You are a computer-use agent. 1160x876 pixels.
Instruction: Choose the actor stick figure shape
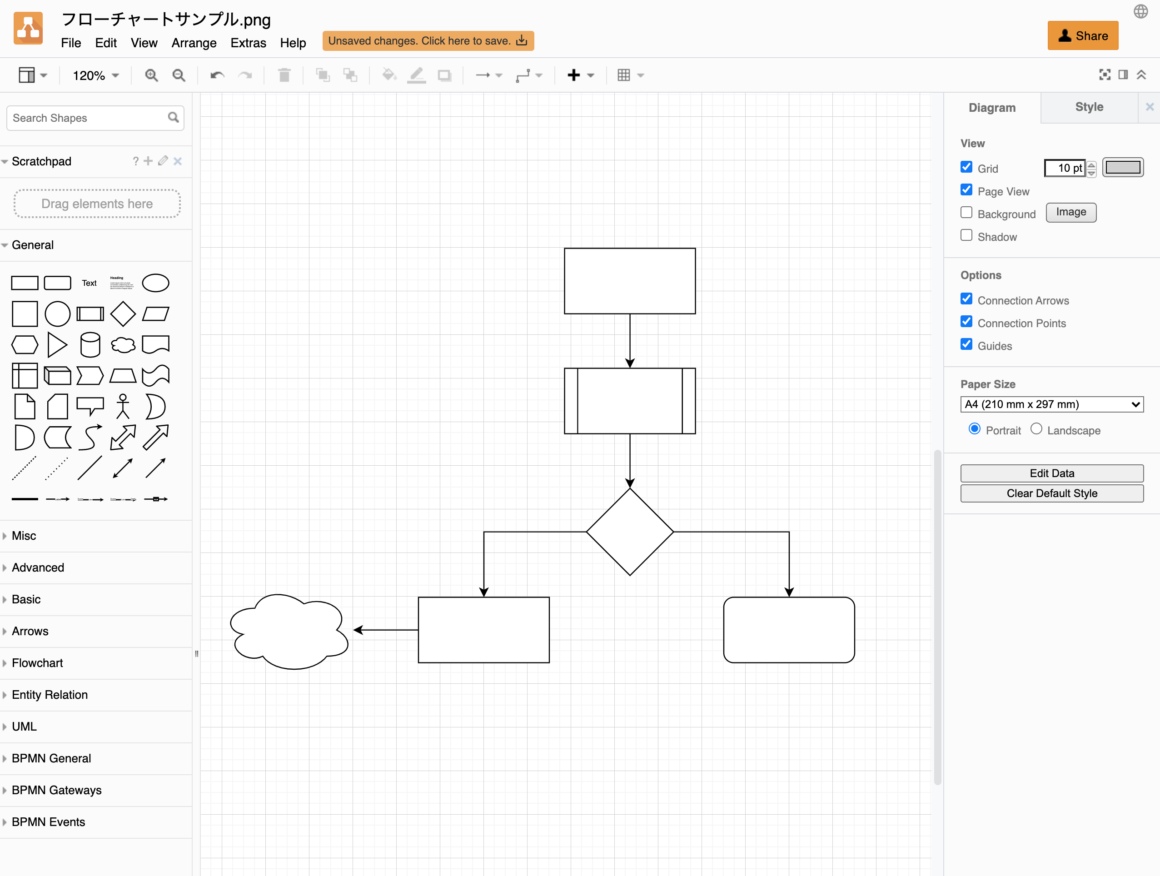point(123,406)
